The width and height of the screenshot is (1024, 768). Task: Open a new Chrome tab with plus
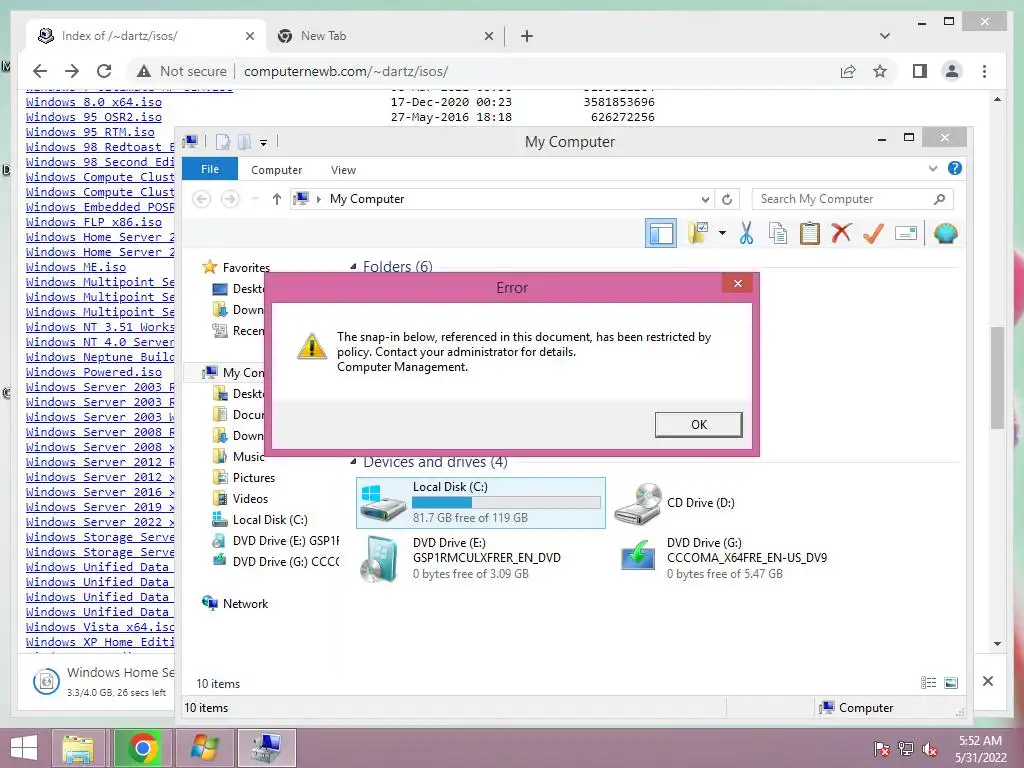coord(527,36)
